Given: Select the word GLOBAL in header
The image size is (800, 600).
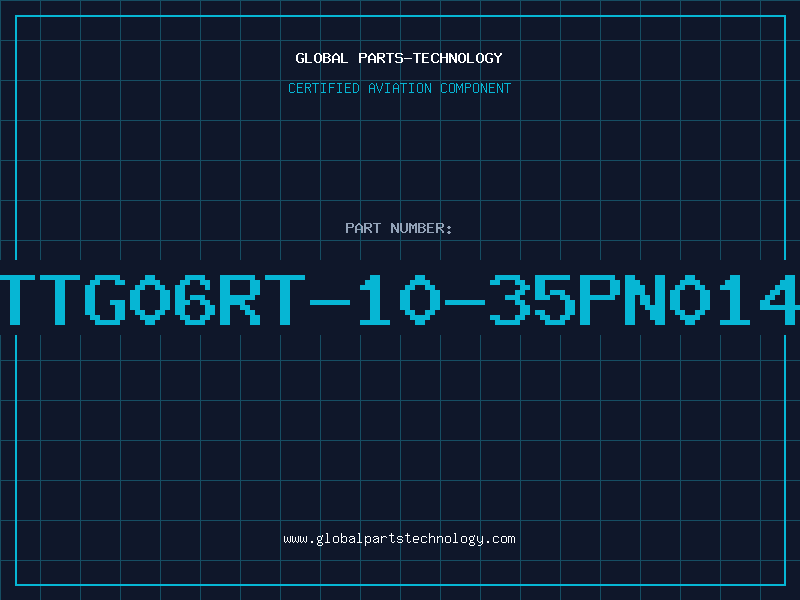Looking at the screenshot, I should 321,58.
